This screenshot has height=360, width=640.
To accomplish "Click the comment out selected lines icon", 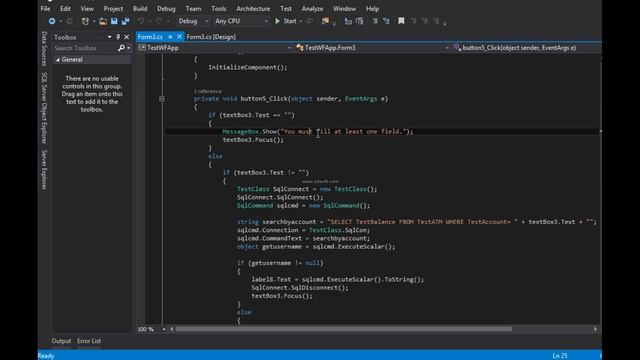I will pyautogui.click(x=375, y=21).
